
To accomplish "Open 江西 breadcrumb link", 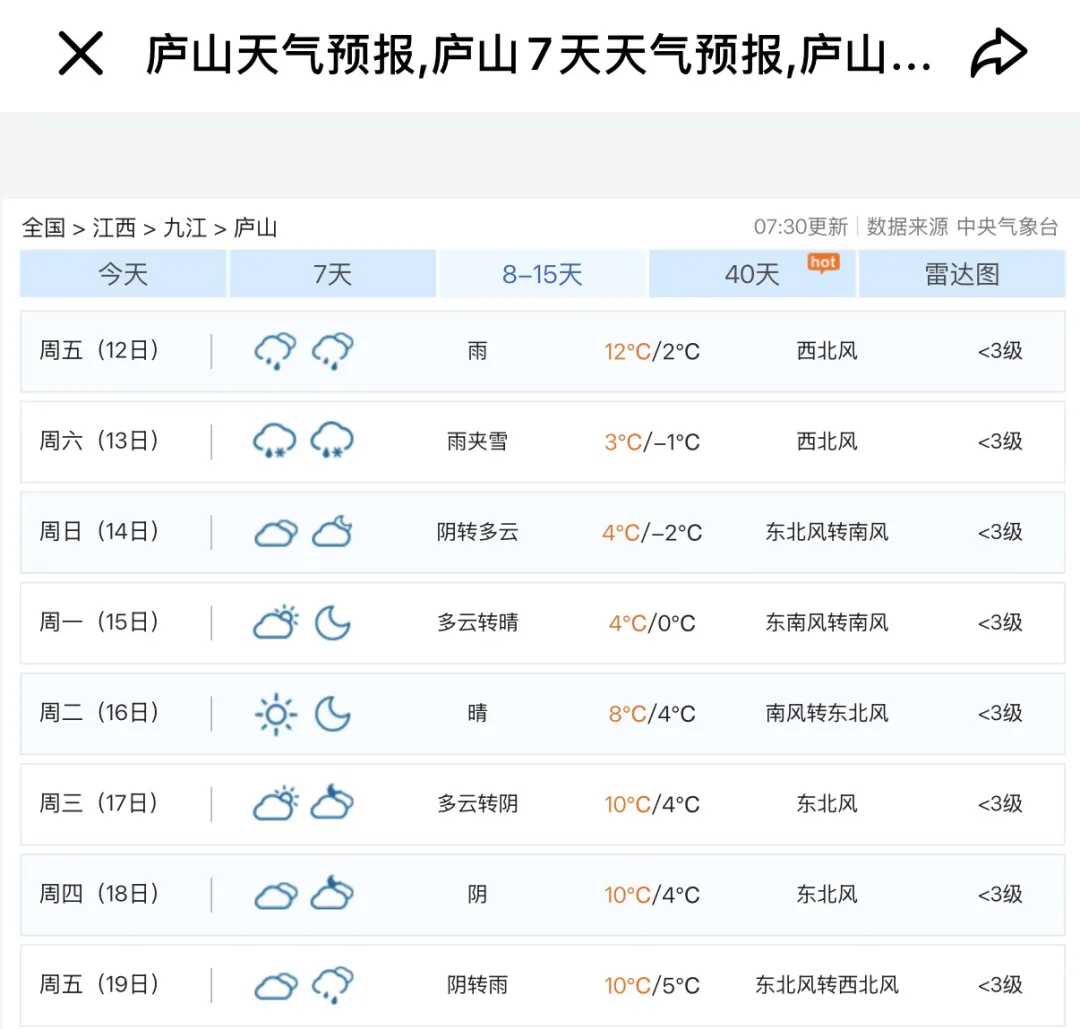I will pos(114,228).
